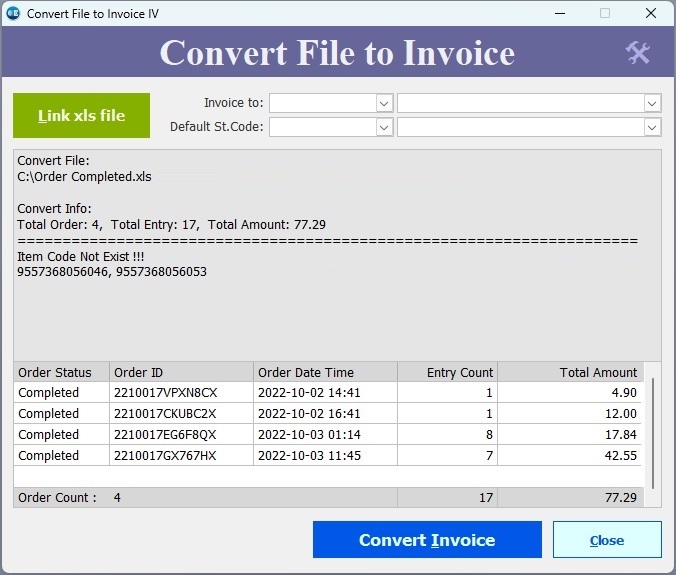Expand the Invoice to code dropdown

(x=384, y=103)
